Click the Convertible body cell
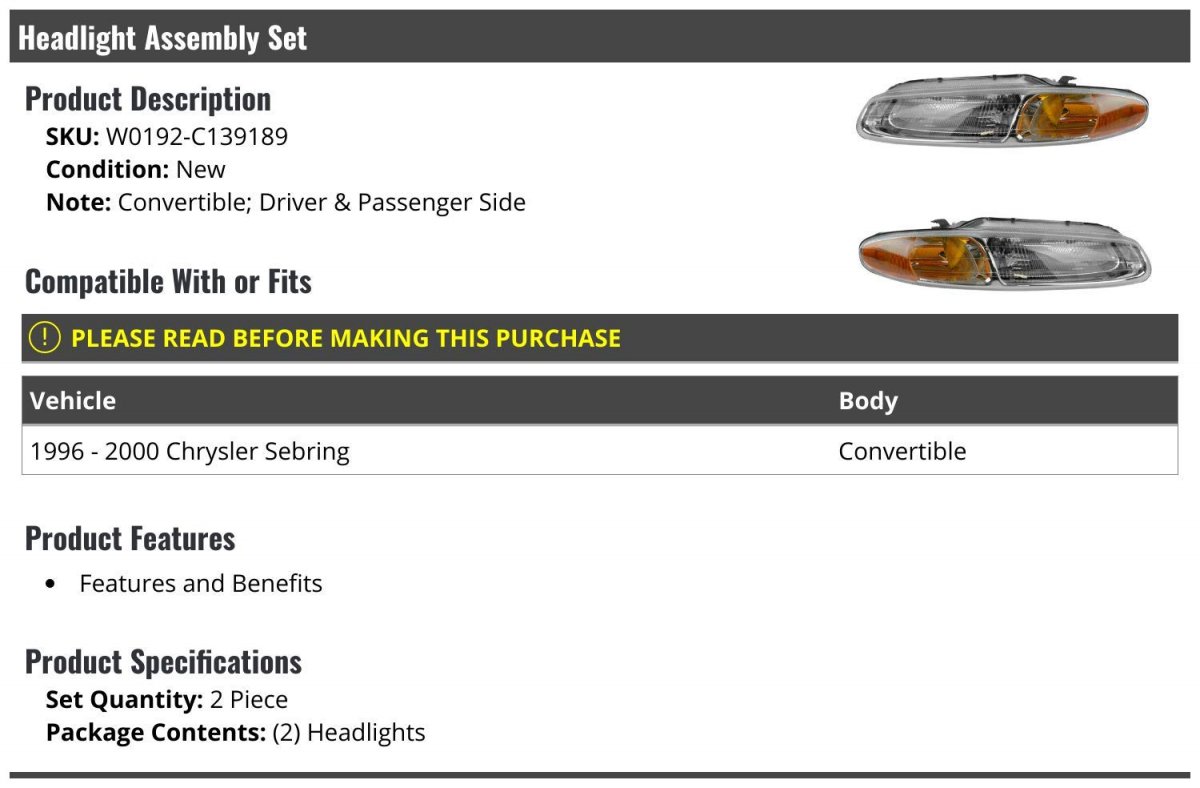1200x788 pixels. 902,451
